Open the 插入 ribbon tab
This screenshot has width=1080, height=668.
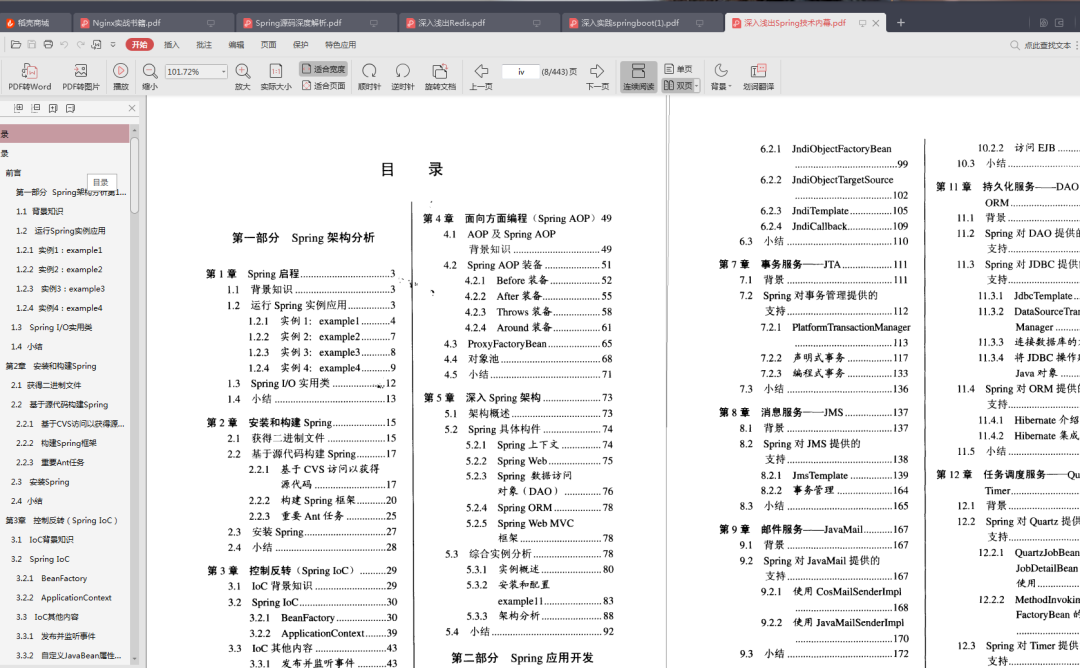pos(172,45)
